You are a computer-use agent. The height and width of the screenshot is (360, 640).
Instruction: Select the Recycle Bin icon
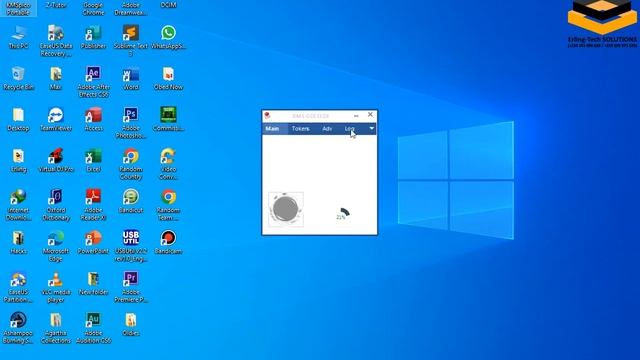click(x=18, y=79)
